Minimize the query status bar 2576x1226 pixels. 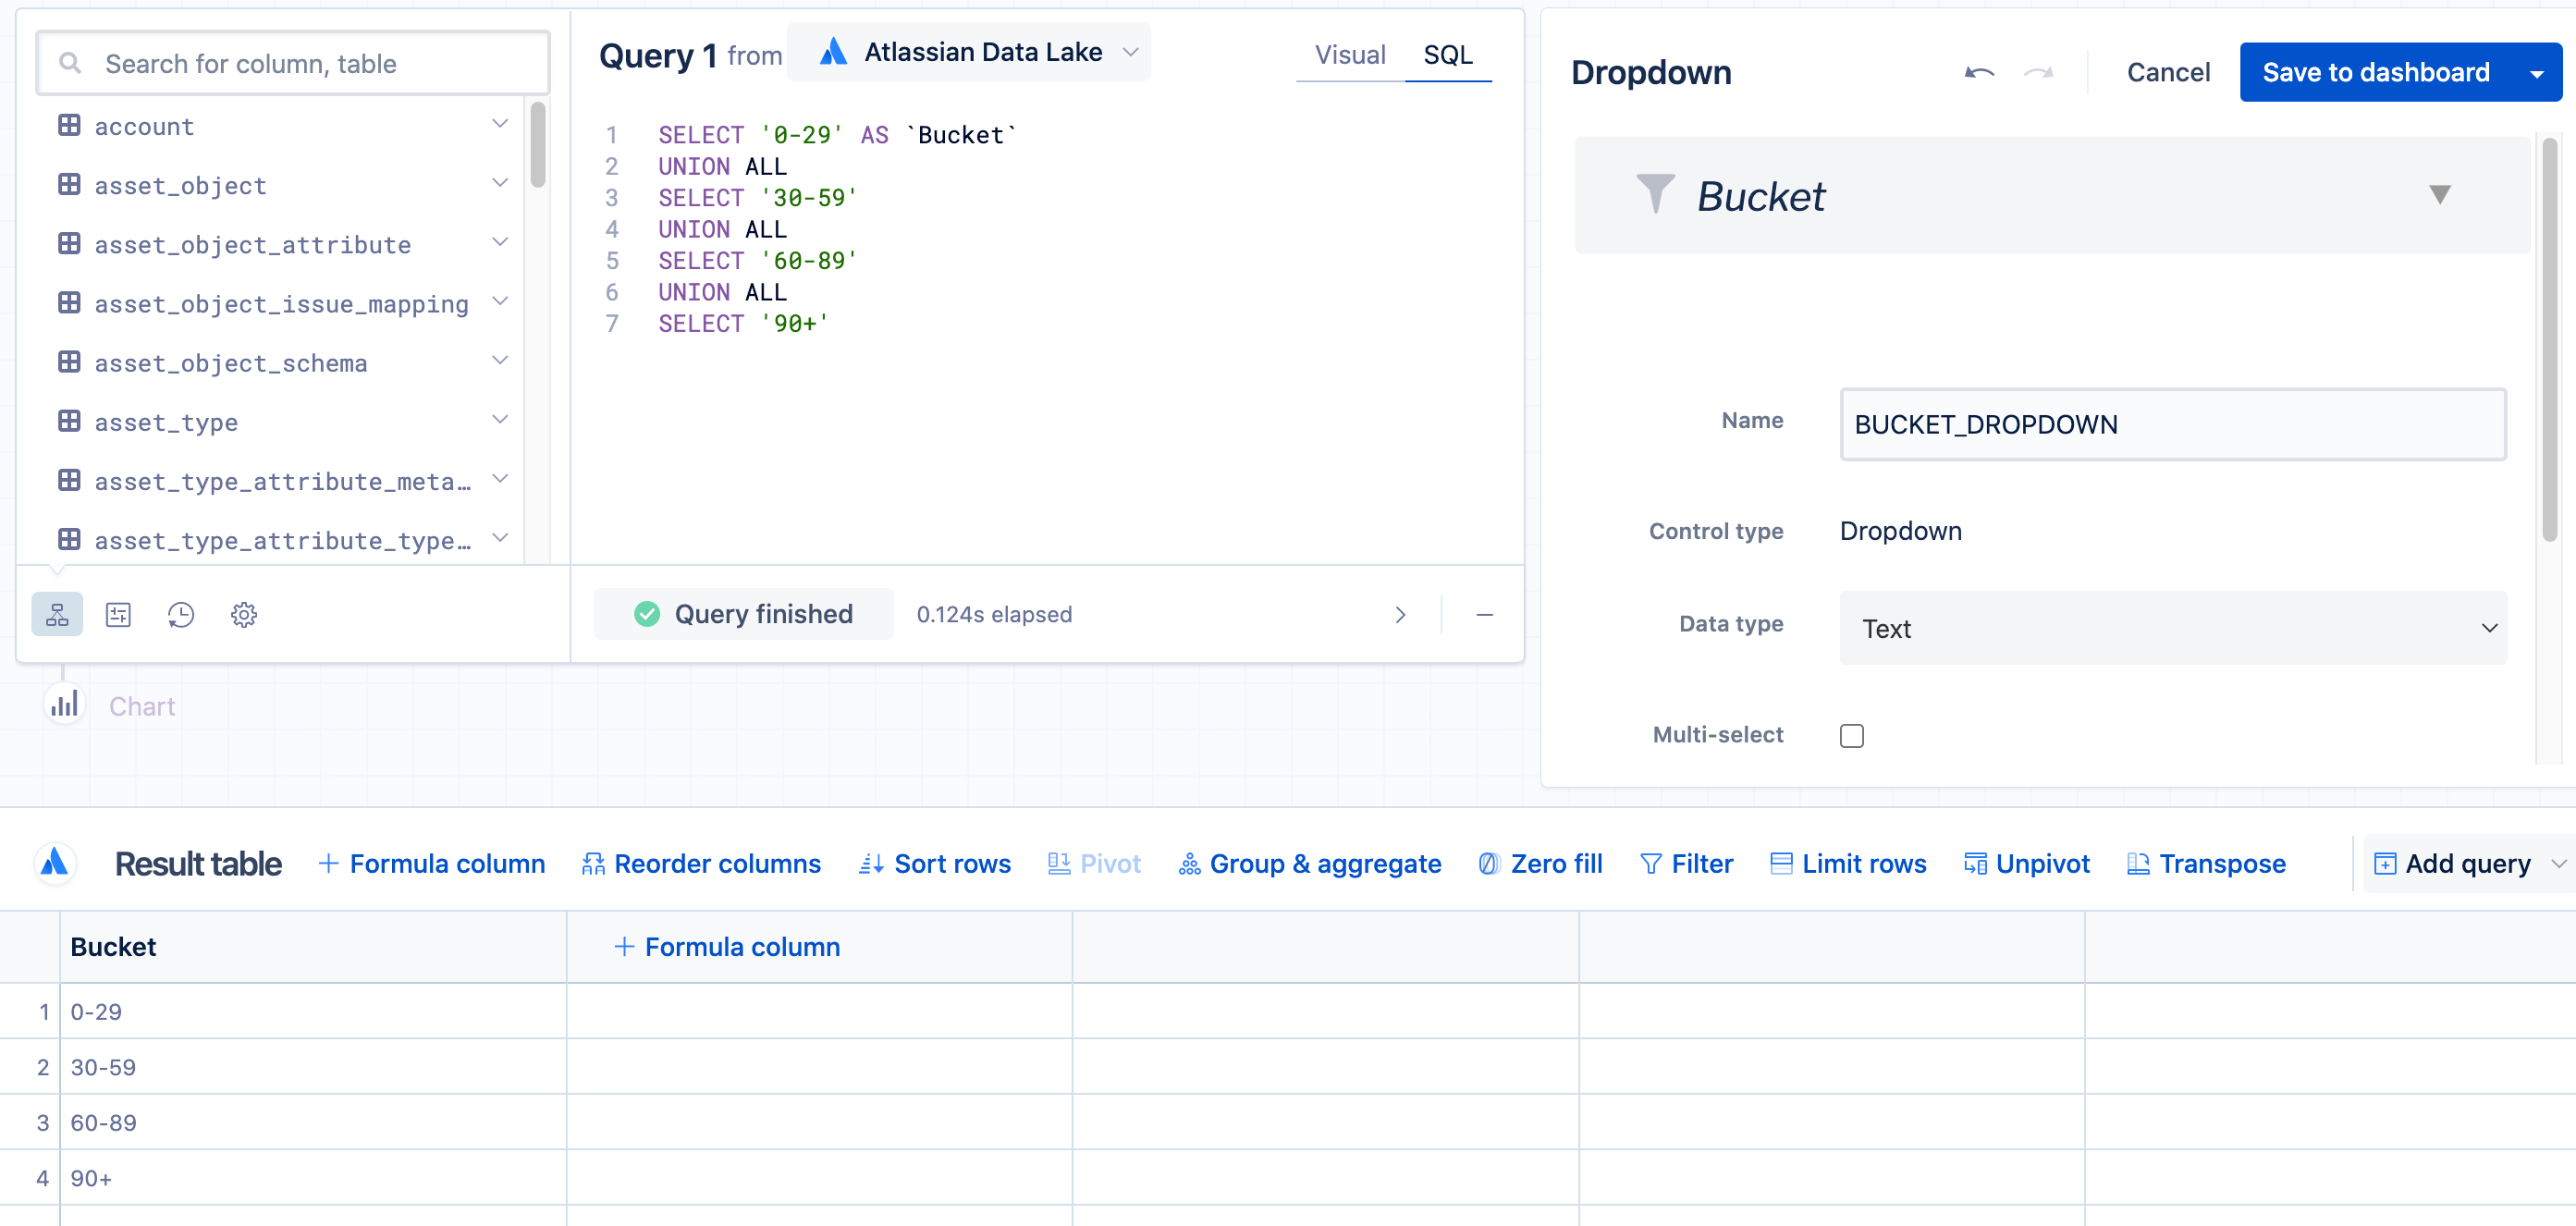point(1484,614)
